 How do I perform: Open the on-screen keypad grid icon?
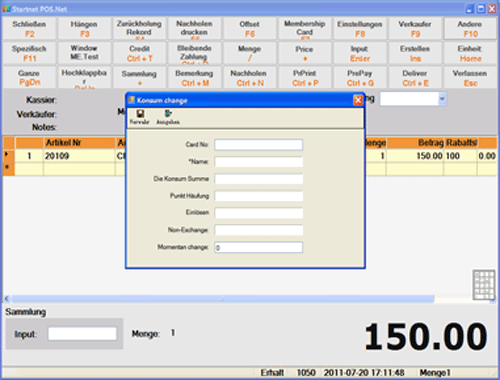point(484,285)
